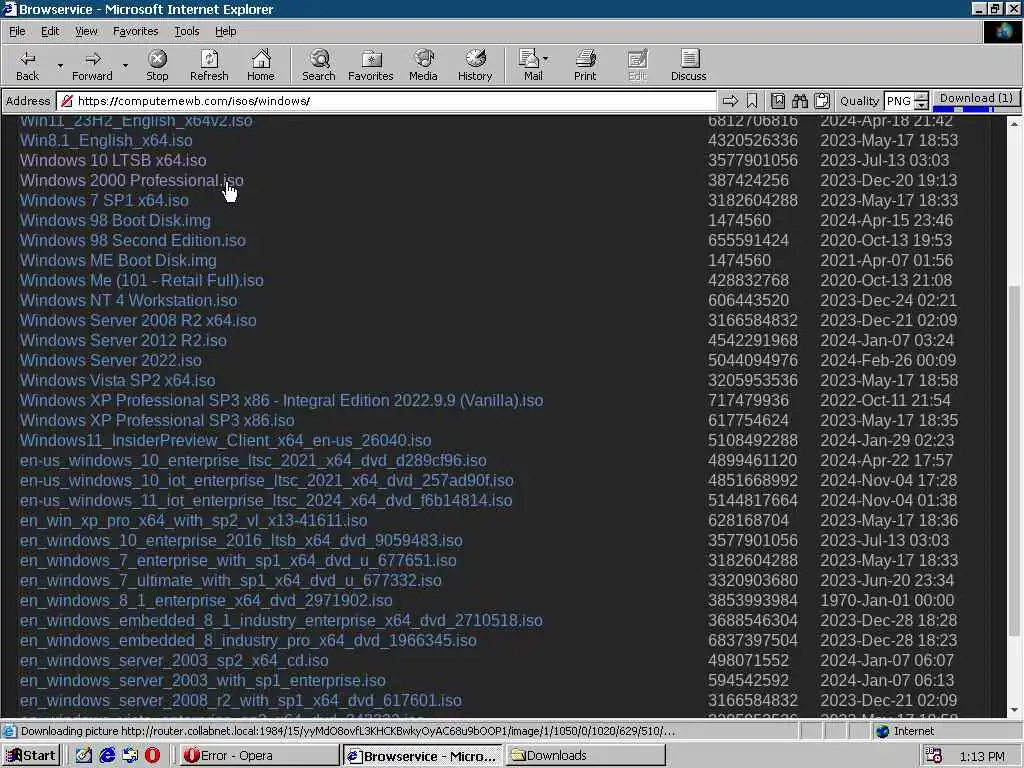Stop loading the page
1024x768 pixels.
[x=157, y=65]
